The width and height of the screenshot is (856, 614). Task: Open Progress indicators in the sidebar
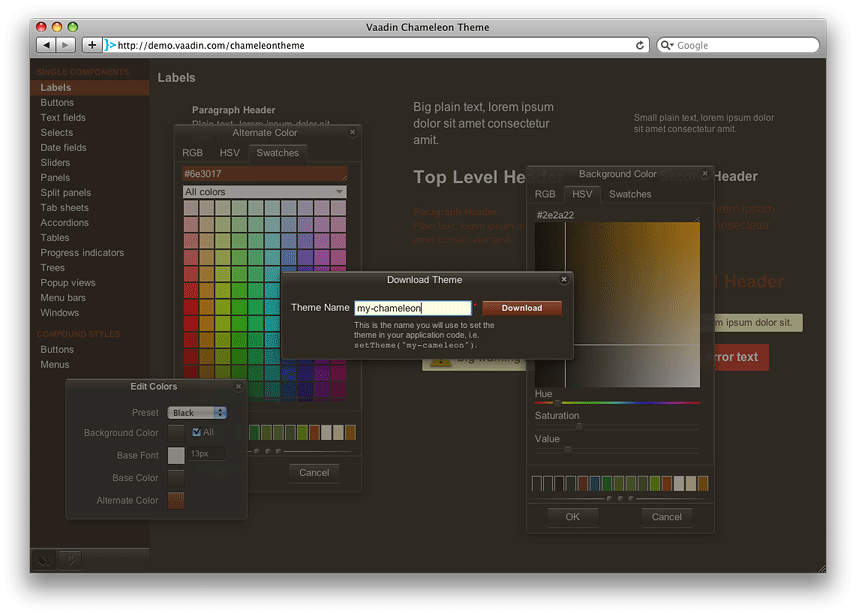point(82,253)
